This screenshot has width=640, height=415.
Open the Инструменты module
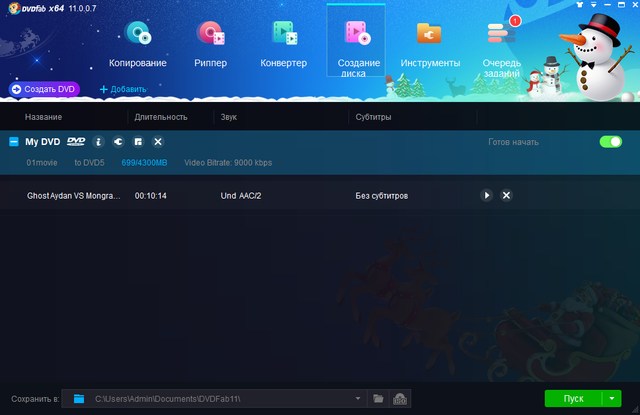[x=430, y=44]
